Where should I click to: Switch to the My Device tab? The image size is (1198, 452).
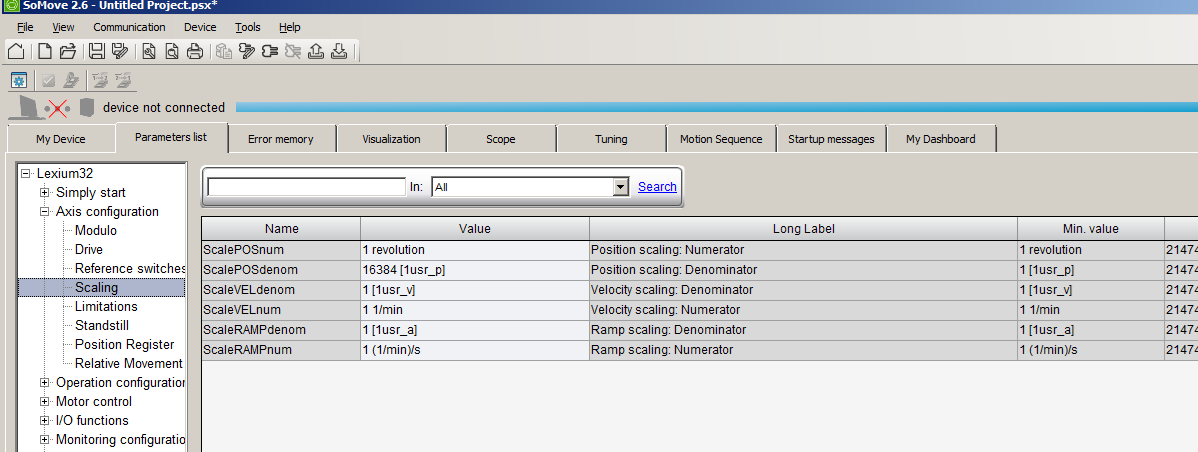[61, 139]
